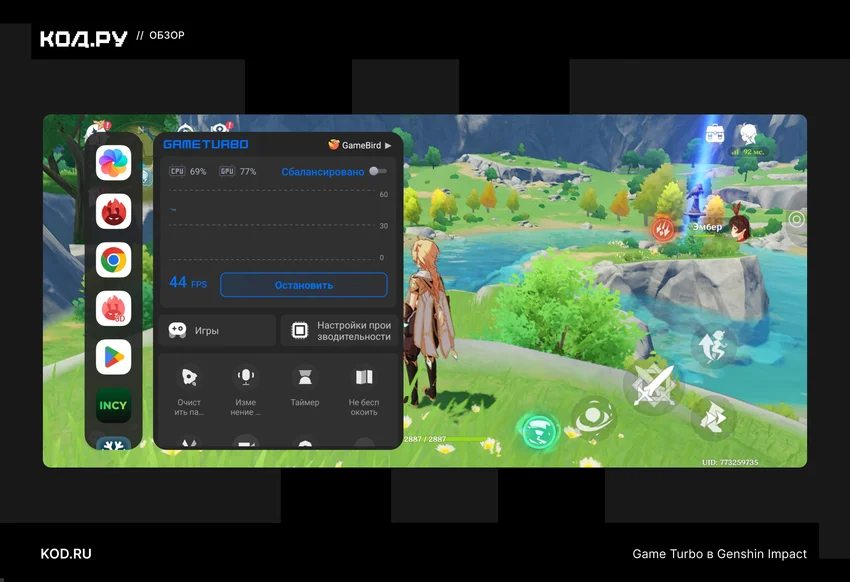This screenshot has height=582, width=850.
Task: Click the FPS graph area
Action: 278,225
